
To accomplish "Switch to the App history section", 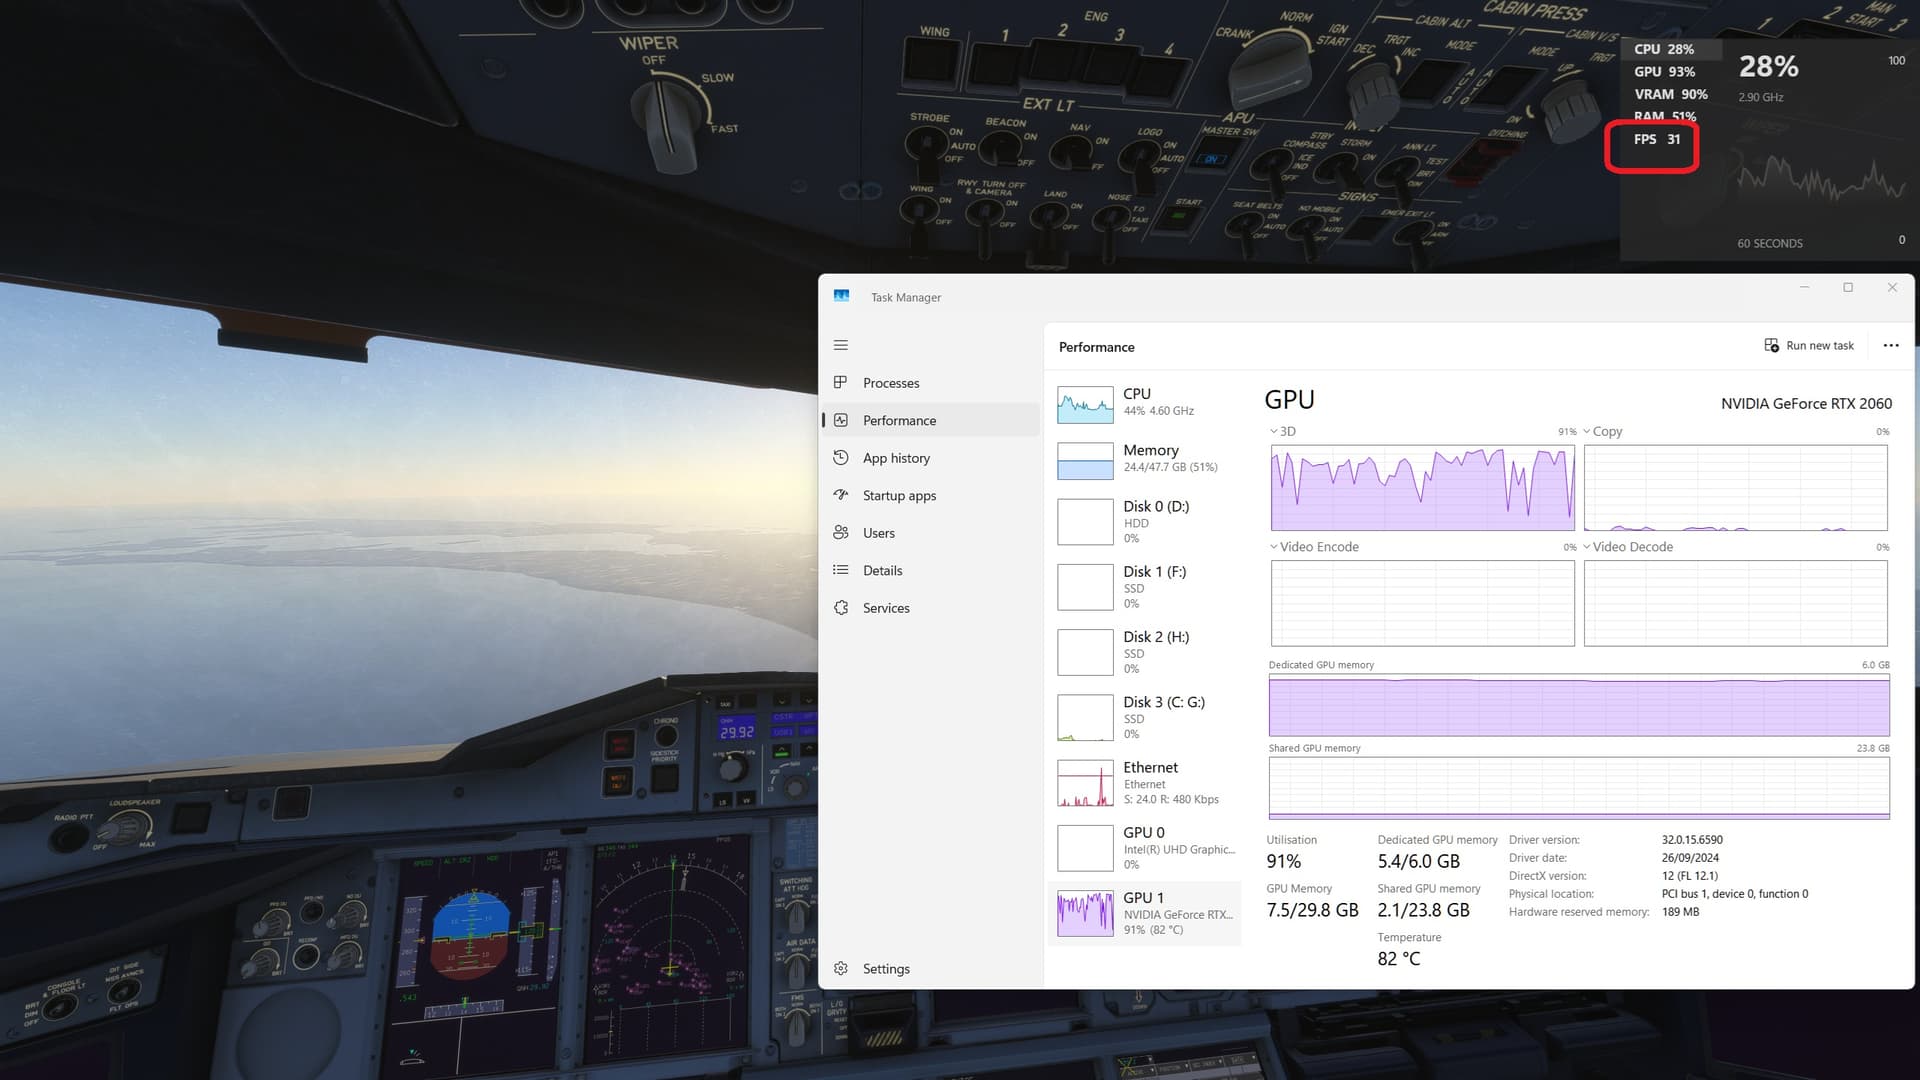I will (x=895, y=457).
